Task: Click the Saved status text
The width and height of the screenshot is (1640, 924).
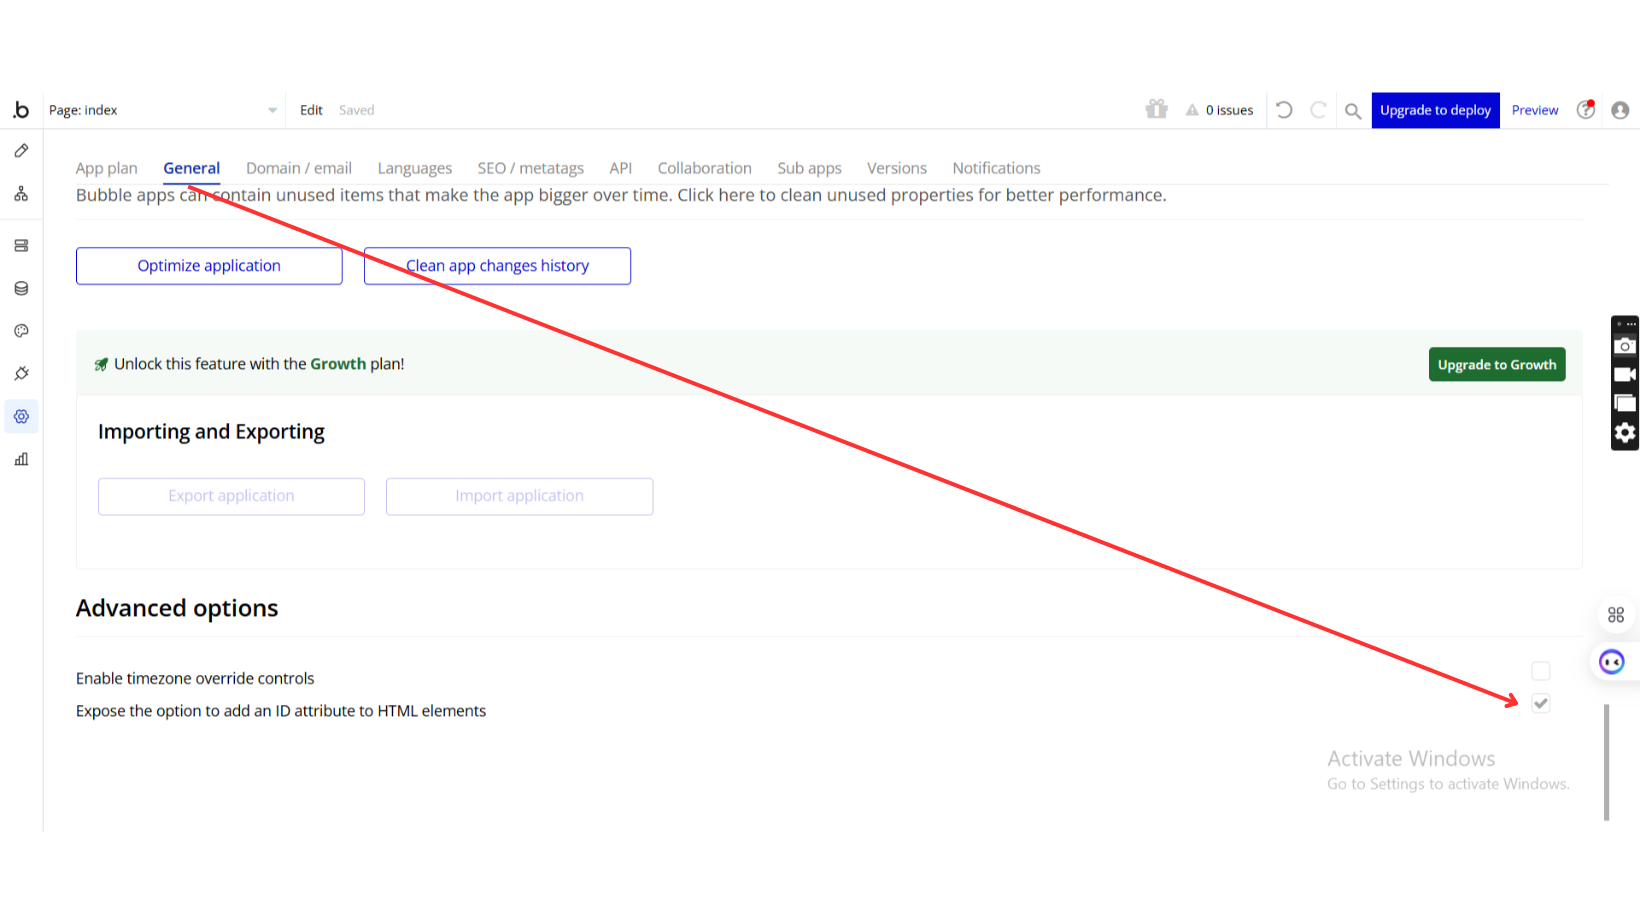Action: pyautogui.click(x=356, y=110)
